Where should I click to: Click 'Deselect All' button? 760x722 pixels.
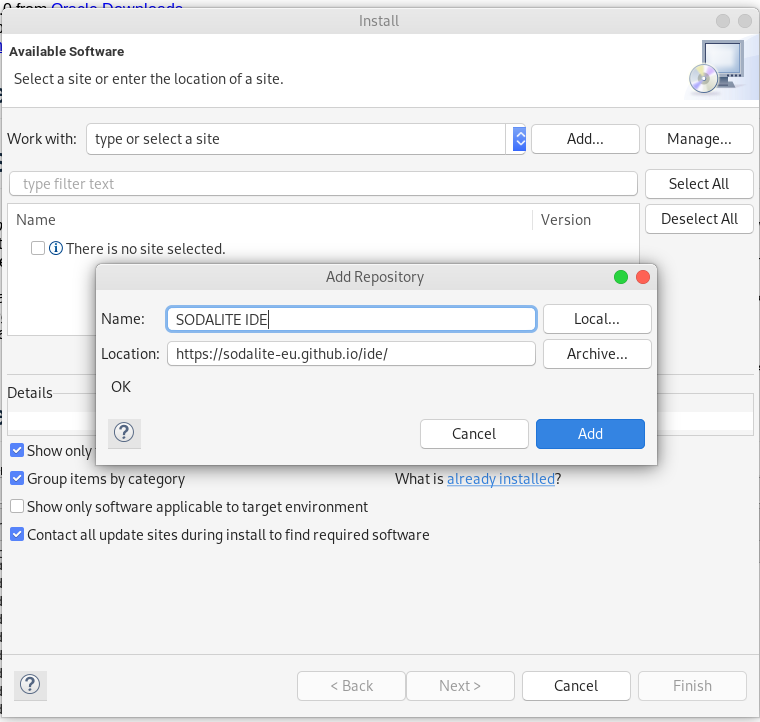pyautogui.click(x=699, y=219)
